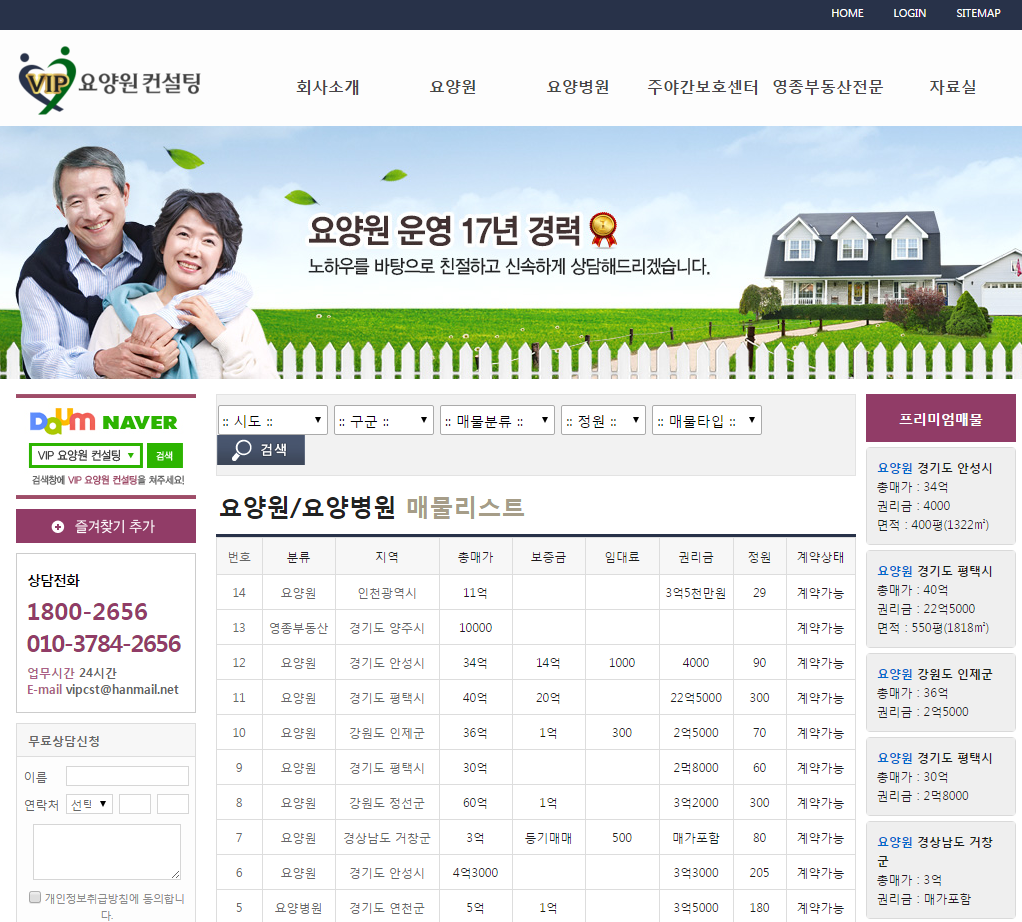
Task: Click the NAVER logo in sidebar
Action: pos(139,423)
